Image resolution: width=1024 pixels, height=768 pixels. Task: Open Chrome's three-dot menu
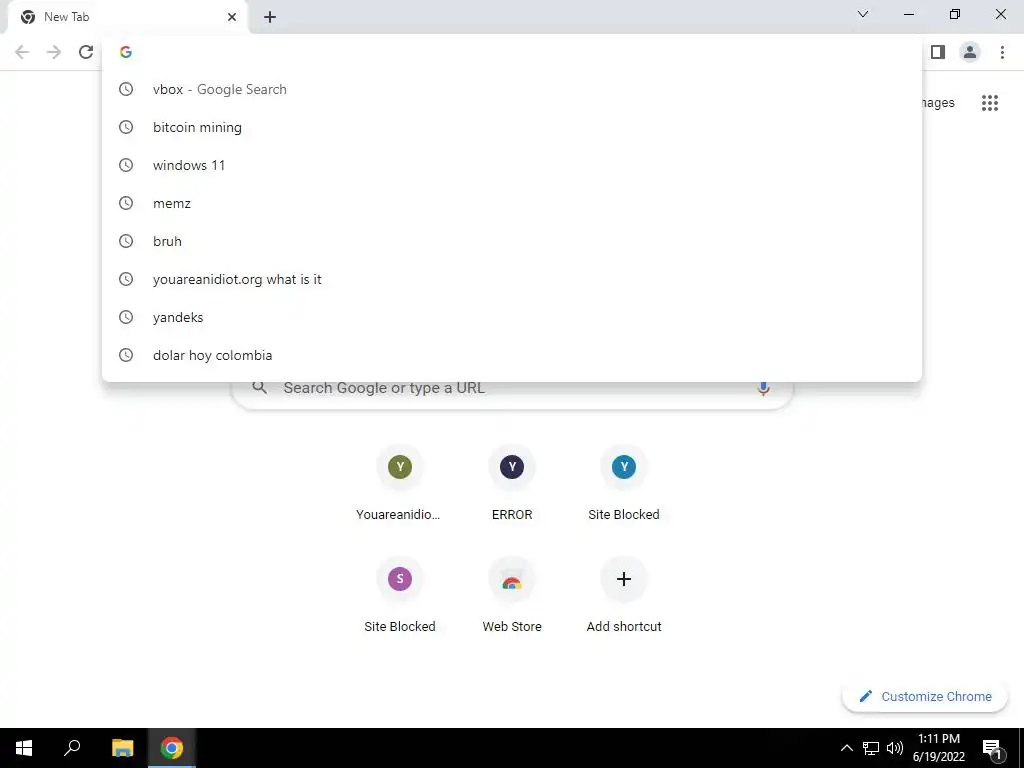pos(1002,52)
